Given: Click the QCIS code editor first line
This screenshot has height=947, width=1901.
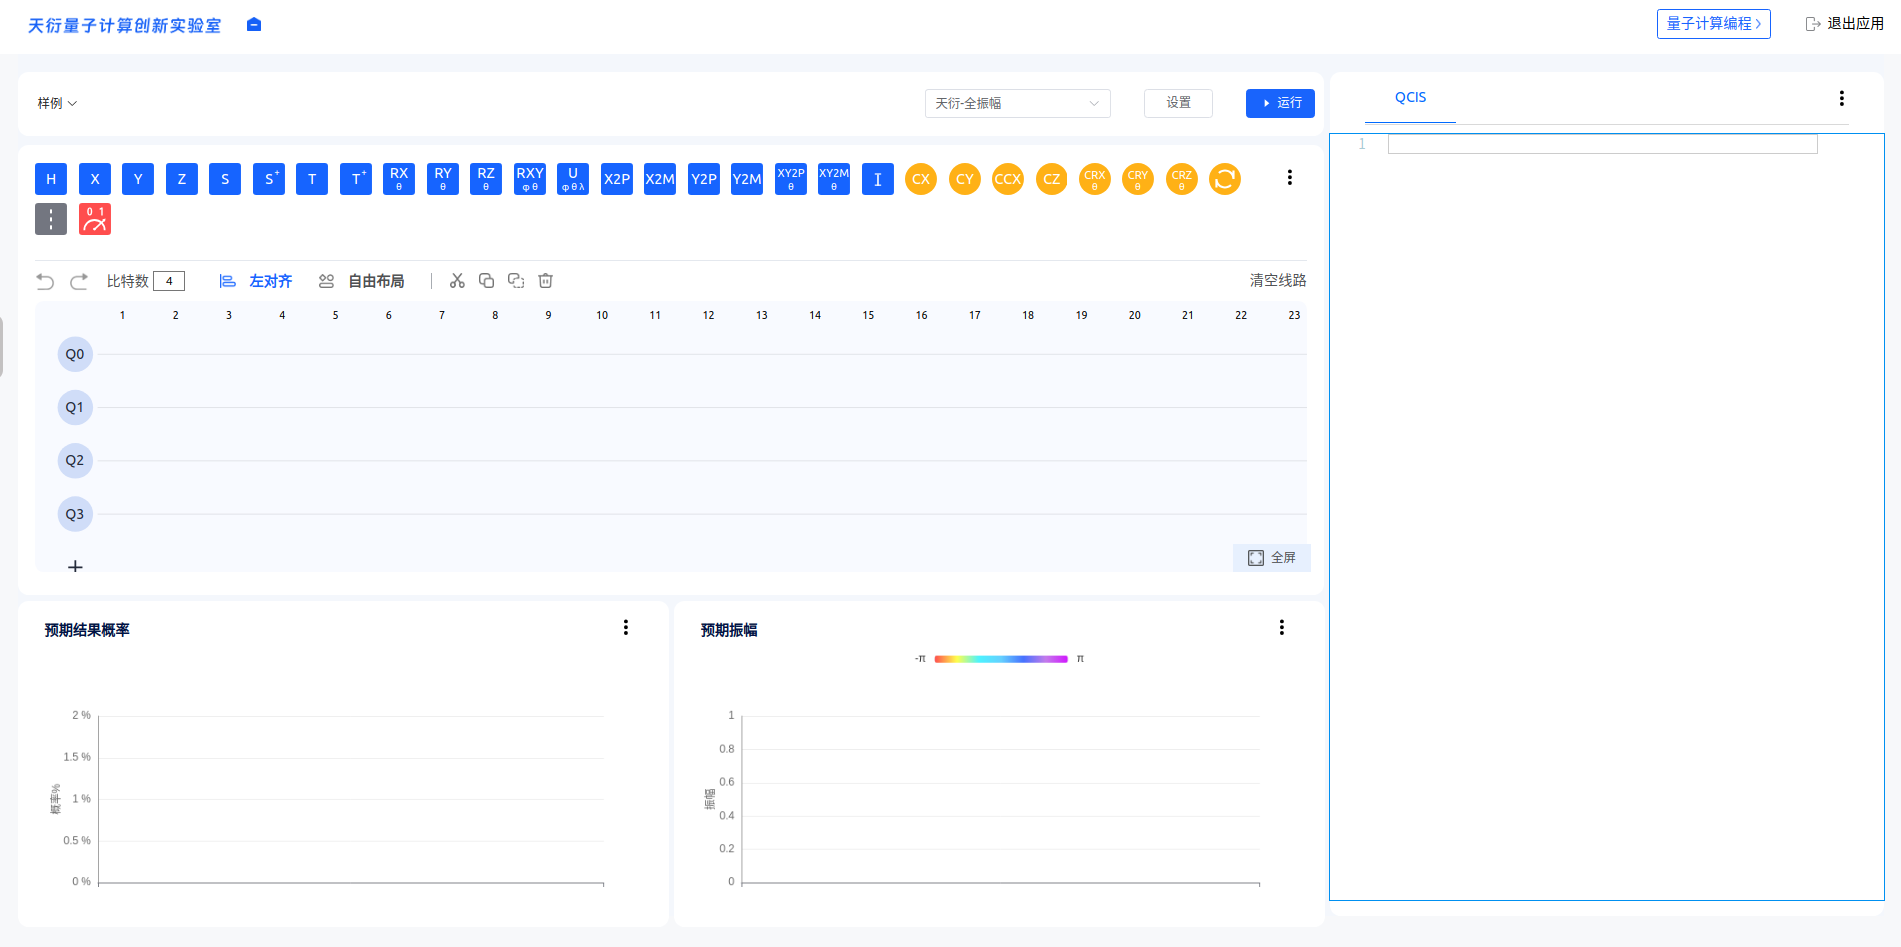Looking at the screenshot, I should coord(1602,144).
